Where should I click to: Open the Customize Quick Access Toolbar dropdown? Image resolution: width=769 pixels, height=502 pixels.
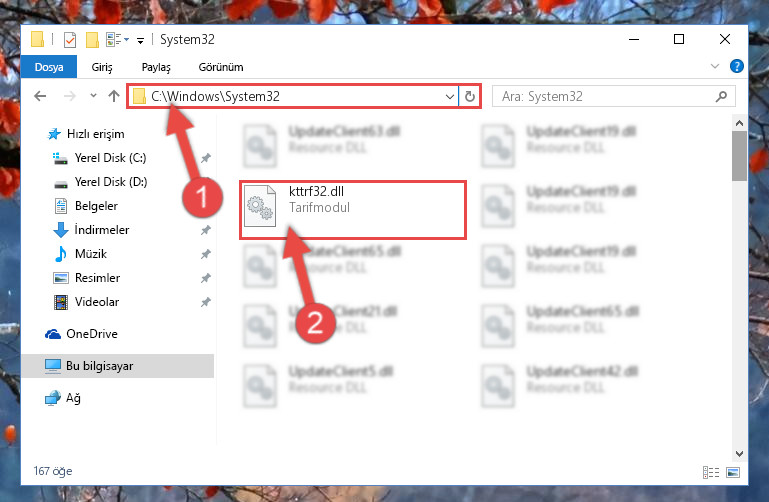[x=140, y=41]
